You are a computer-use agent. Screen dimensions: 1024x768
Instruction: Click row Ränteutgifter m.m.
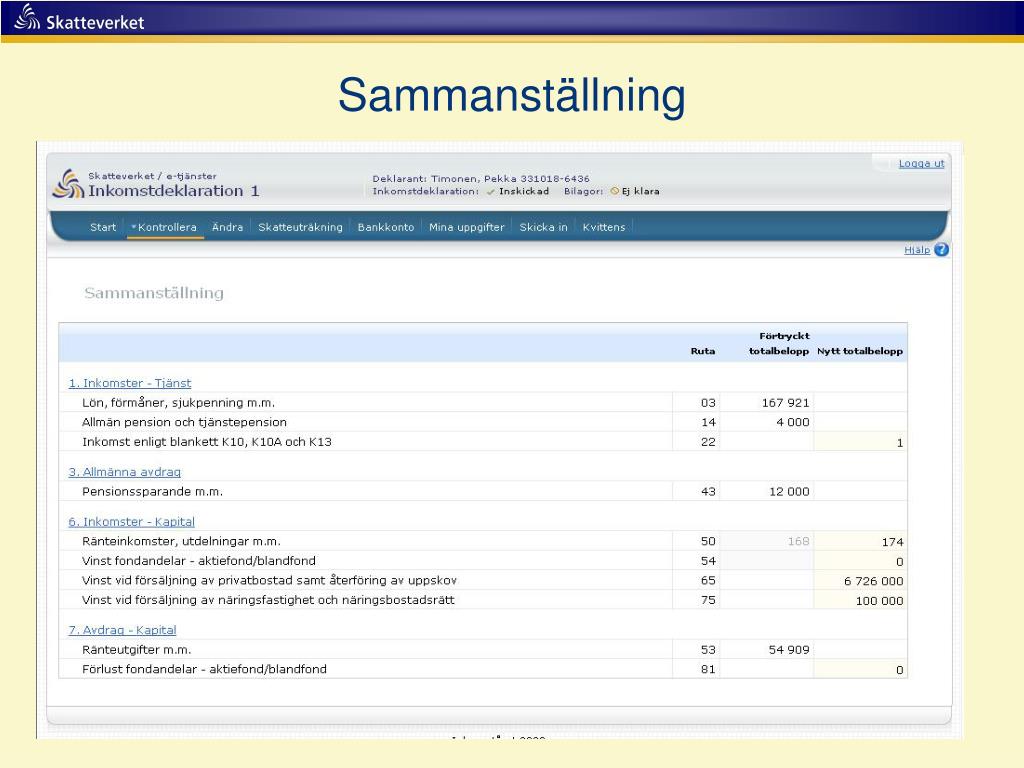click(x=483, y=650)
